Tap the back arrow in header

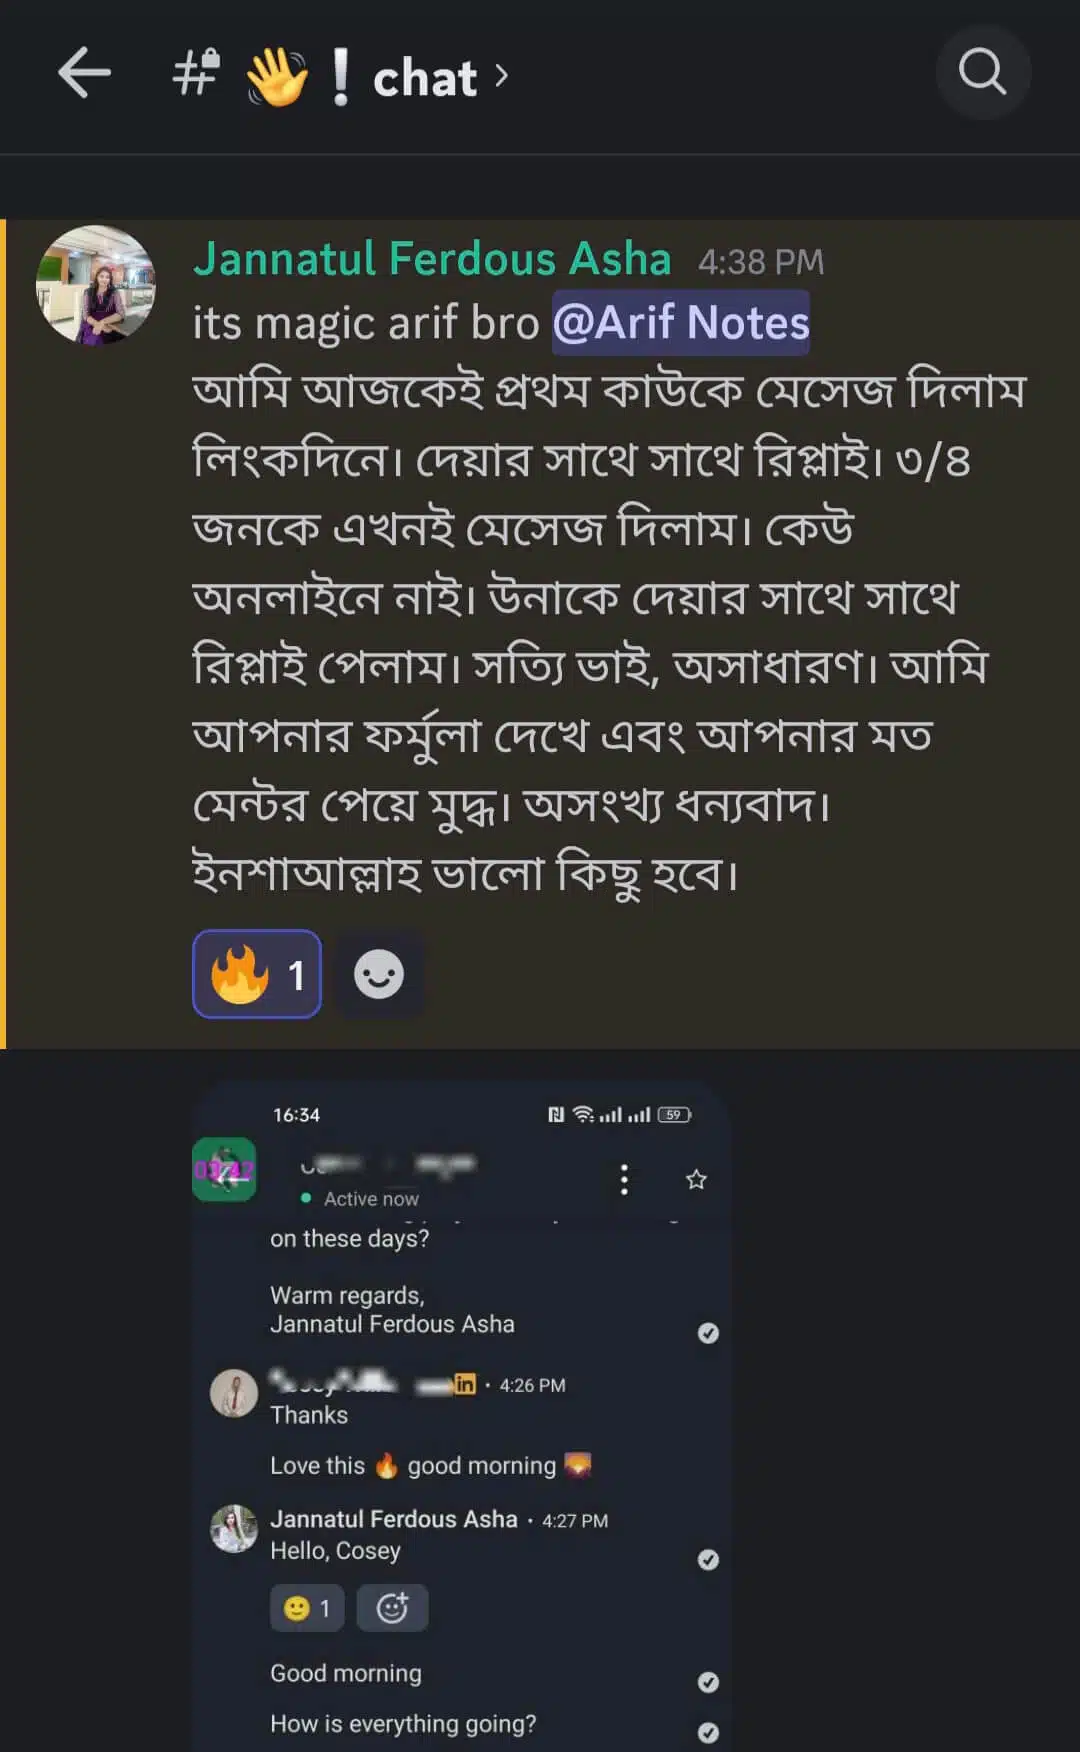(x=84, y=73)
